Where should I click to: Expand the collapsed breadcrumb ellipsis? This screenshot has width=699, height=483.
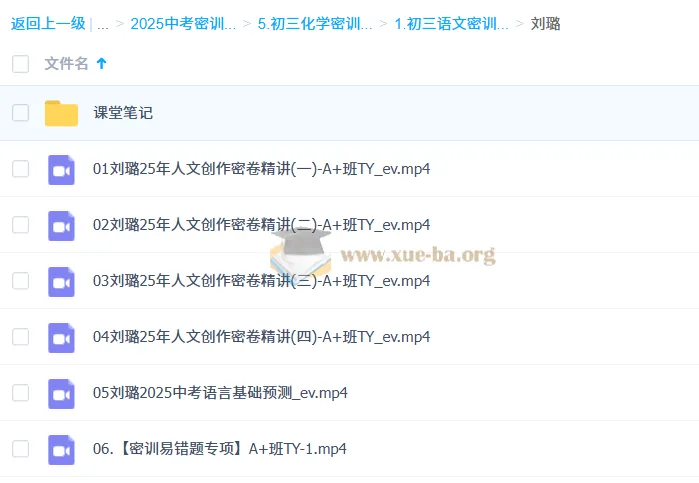(103, 23)
